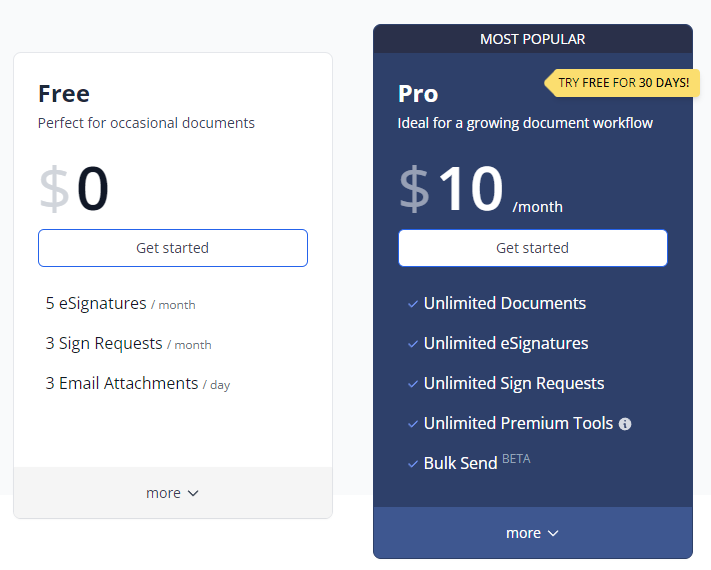
Task: Click the checkmark beside Unlimited Premium Tools
Action: (413, 424)
